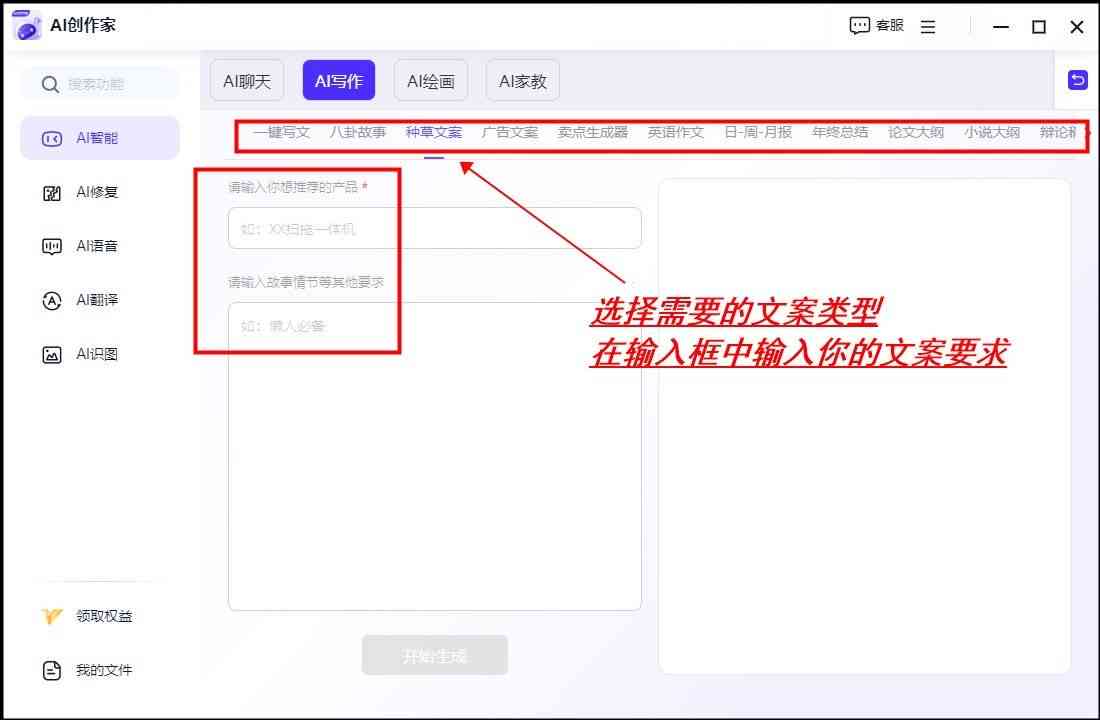Click the other requirements text area

coord(434,456)
